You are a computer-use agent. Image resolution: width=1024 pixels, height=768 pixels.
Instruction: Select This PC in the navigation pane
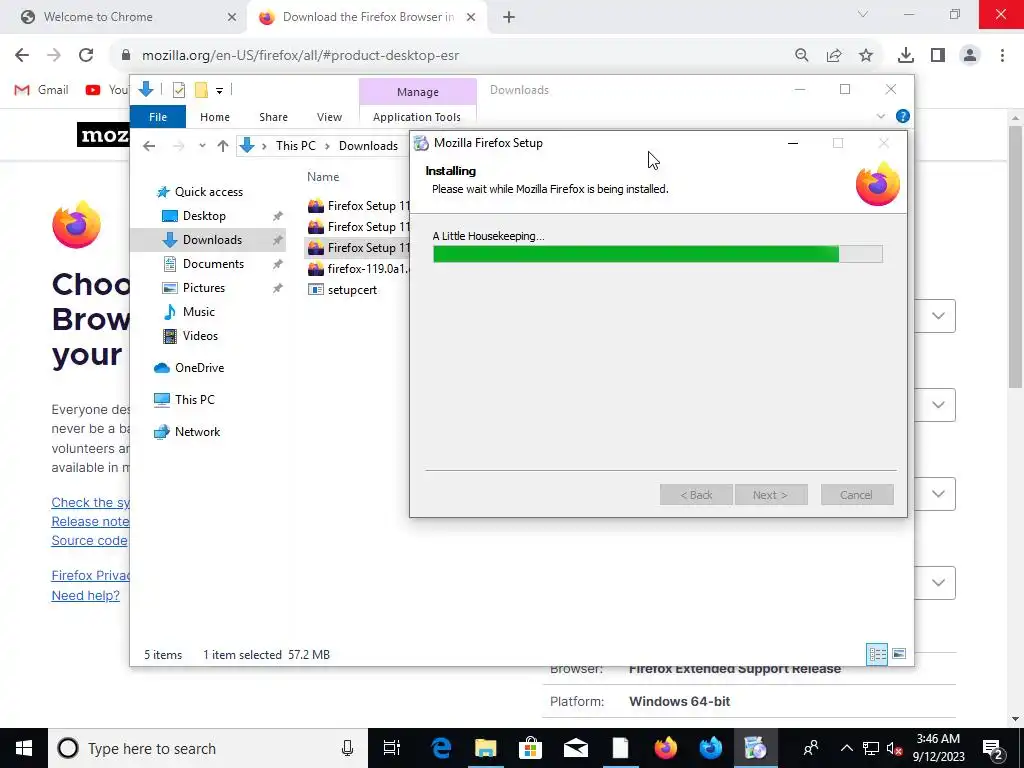[x=194, y=400]
